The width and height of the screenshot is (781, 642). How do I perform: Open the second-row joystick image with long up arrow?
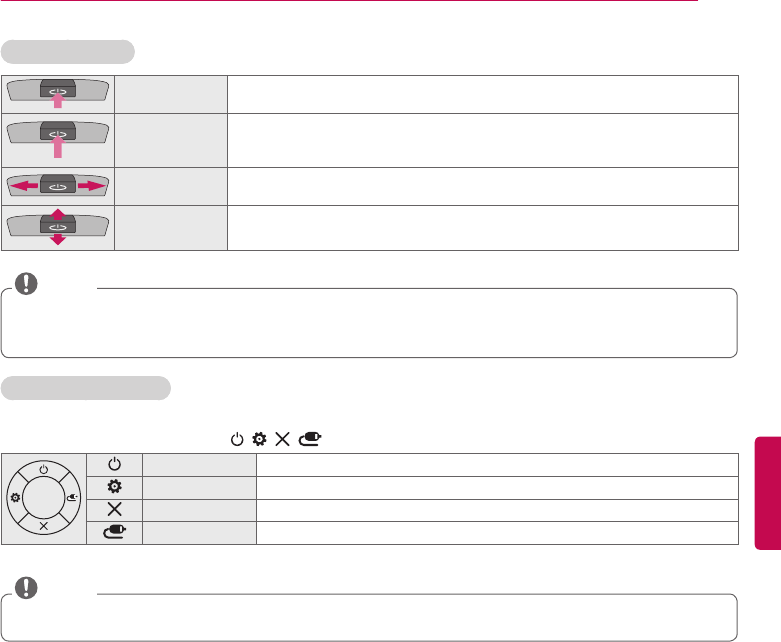pos(58,139)
